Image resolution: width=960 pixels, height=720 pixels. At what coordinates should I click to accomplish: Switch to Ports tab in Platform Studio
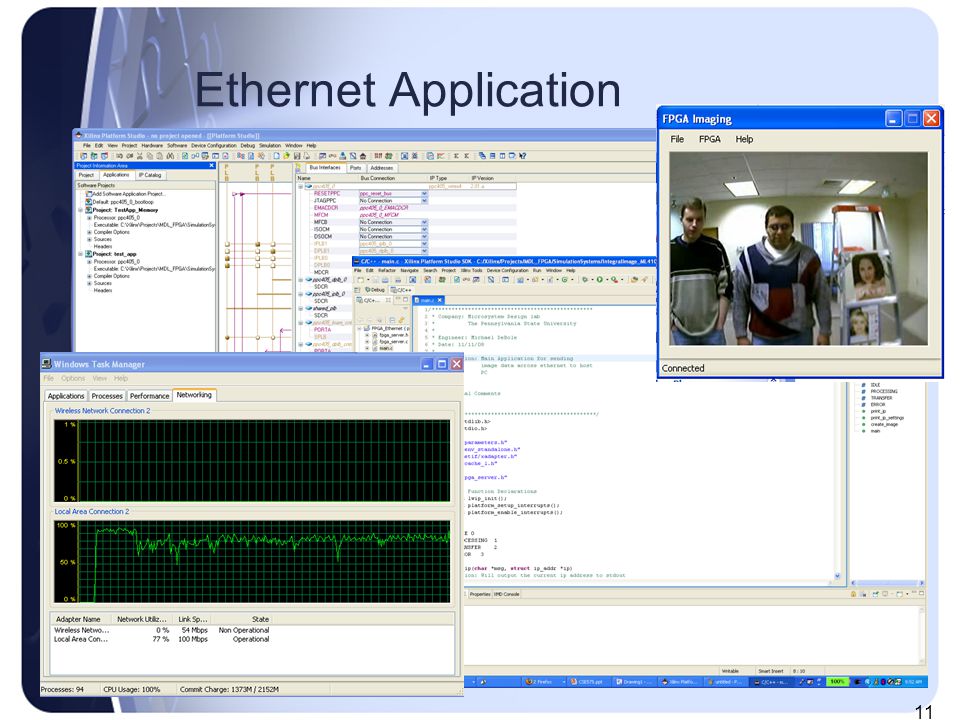click(355, 168)
